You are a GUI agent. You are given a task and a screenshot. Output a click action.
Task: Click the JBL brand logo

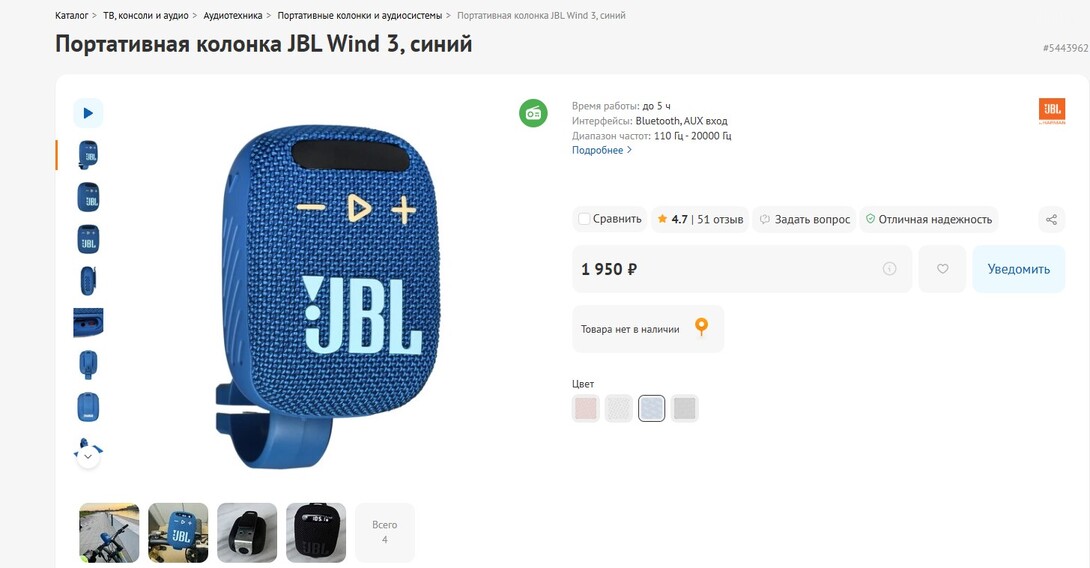point(1052,111)
